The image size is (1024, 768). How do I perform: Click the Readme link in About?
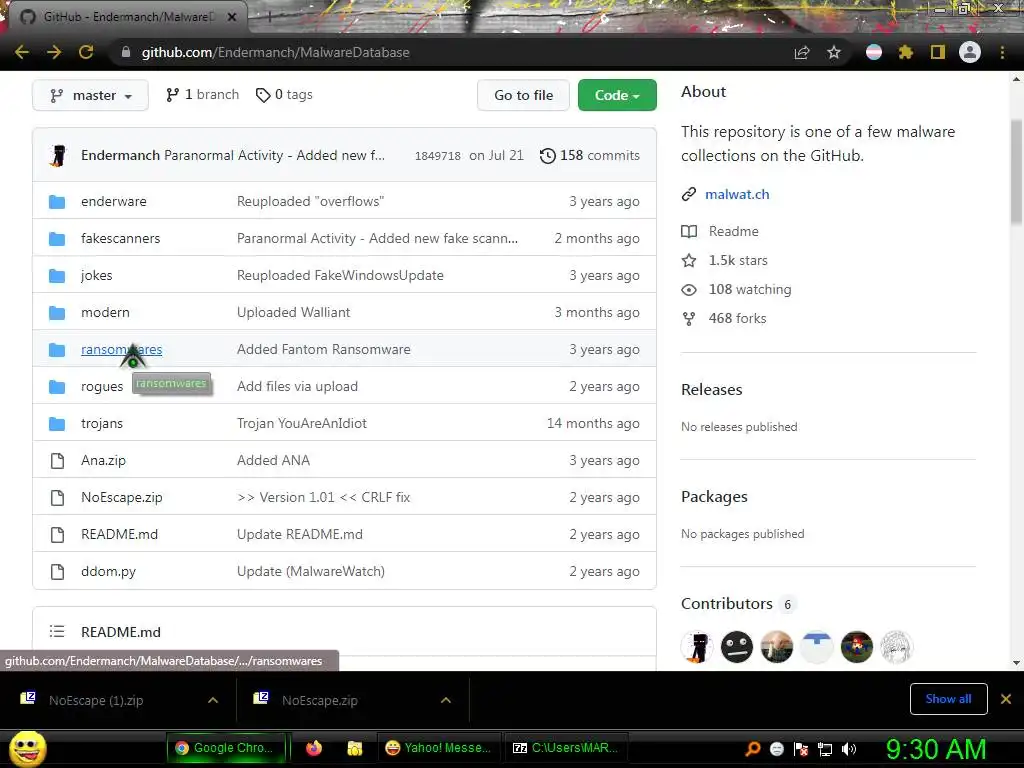click(x=733, y=231)
